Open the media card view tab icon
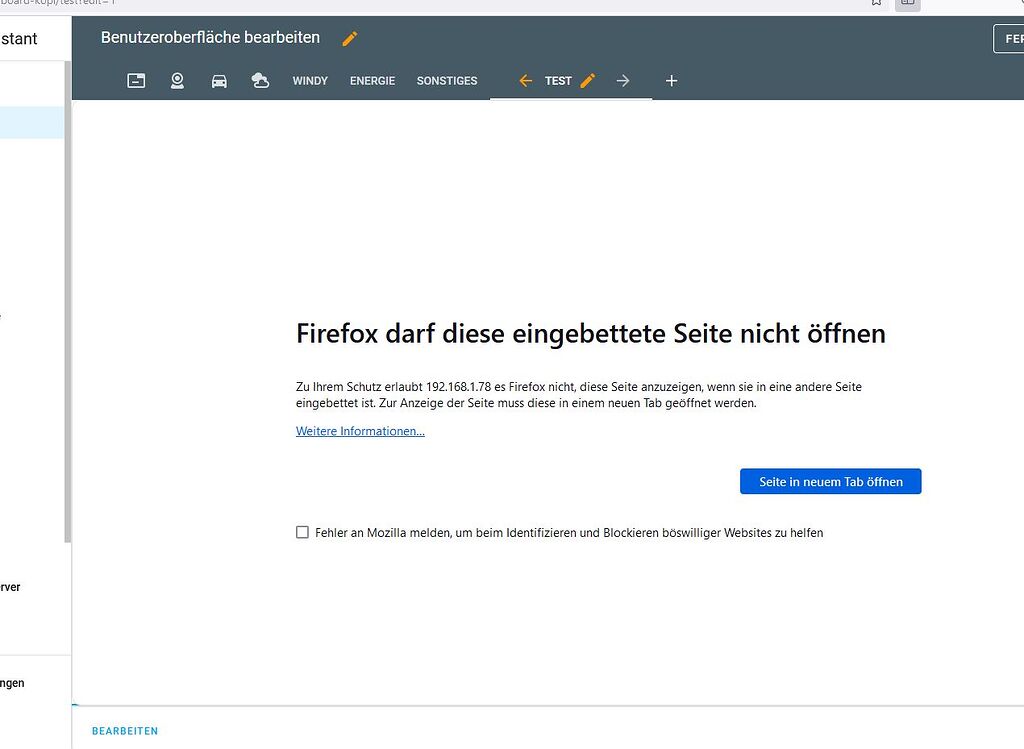Image resolution: width=1024 pixels, height=749 pixels. (136, 80)
